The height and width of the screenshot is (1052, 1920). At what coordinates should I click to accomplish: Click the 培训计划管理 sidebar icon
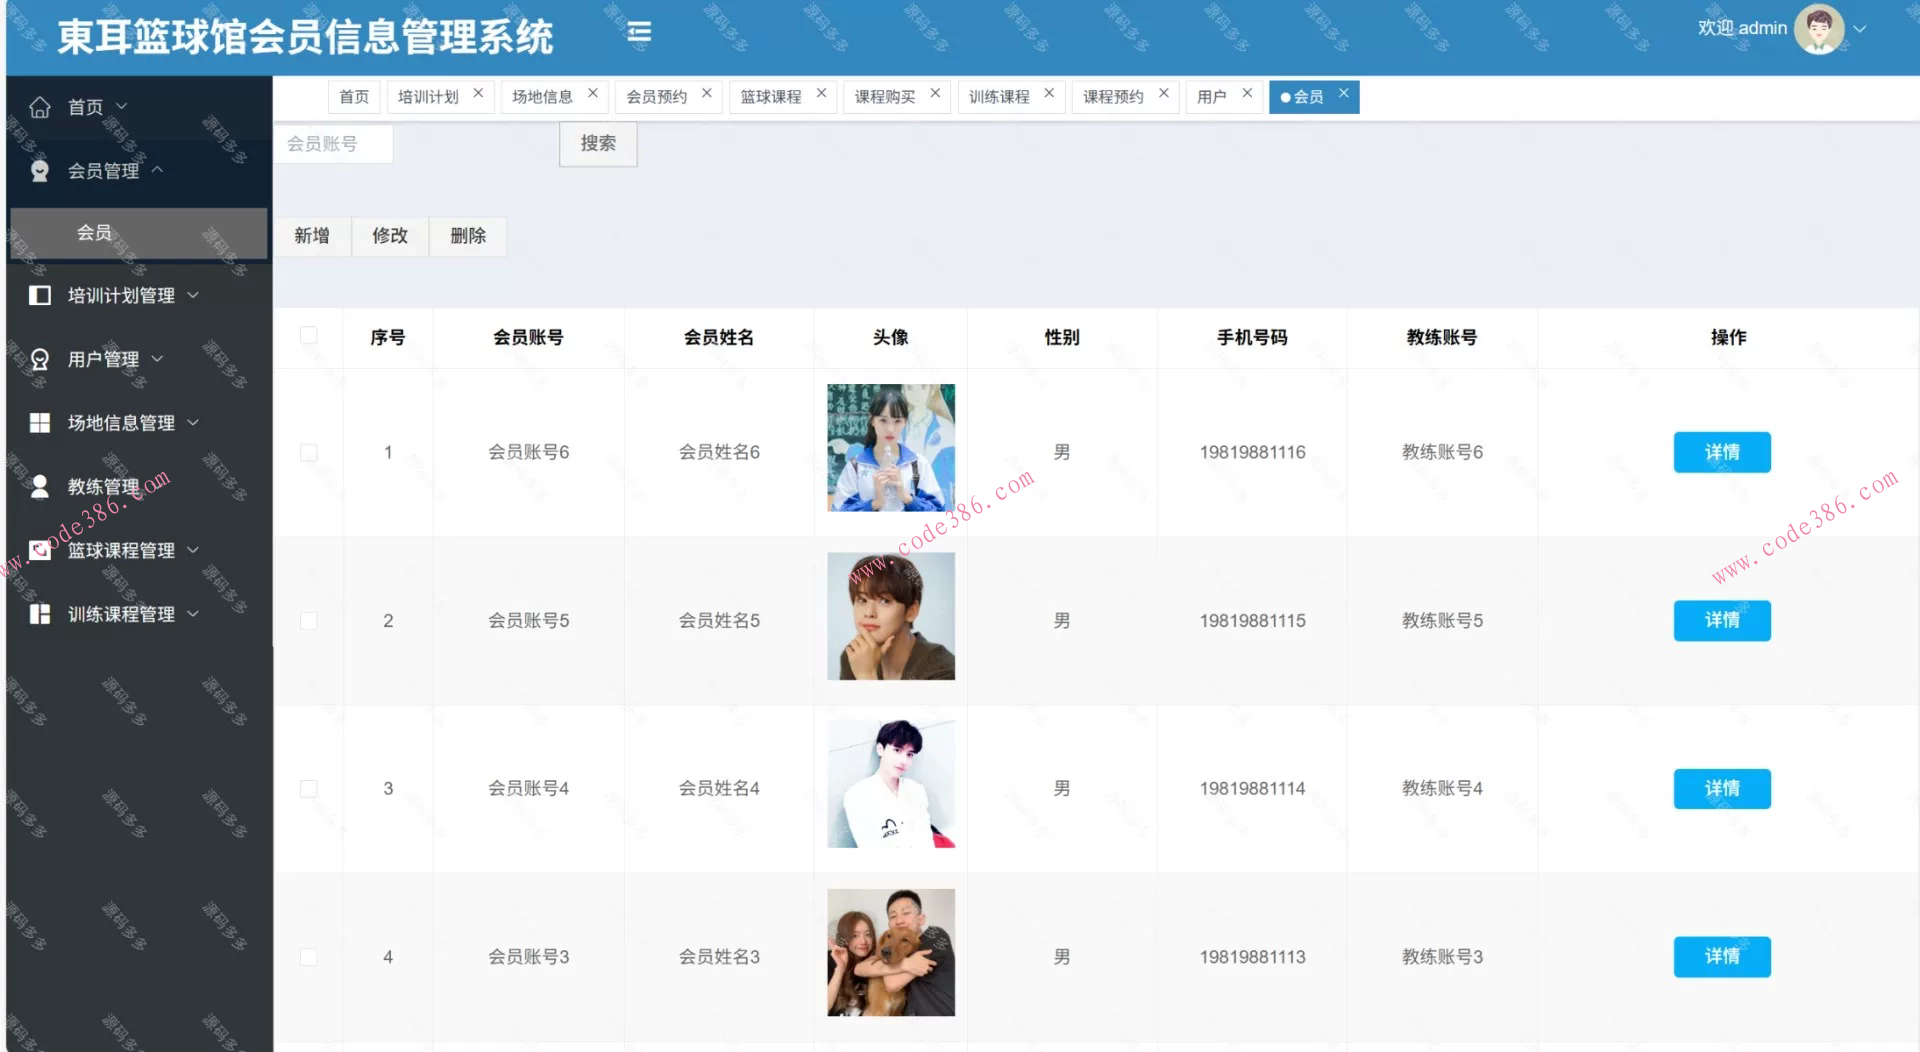click(x=40, y=295)
